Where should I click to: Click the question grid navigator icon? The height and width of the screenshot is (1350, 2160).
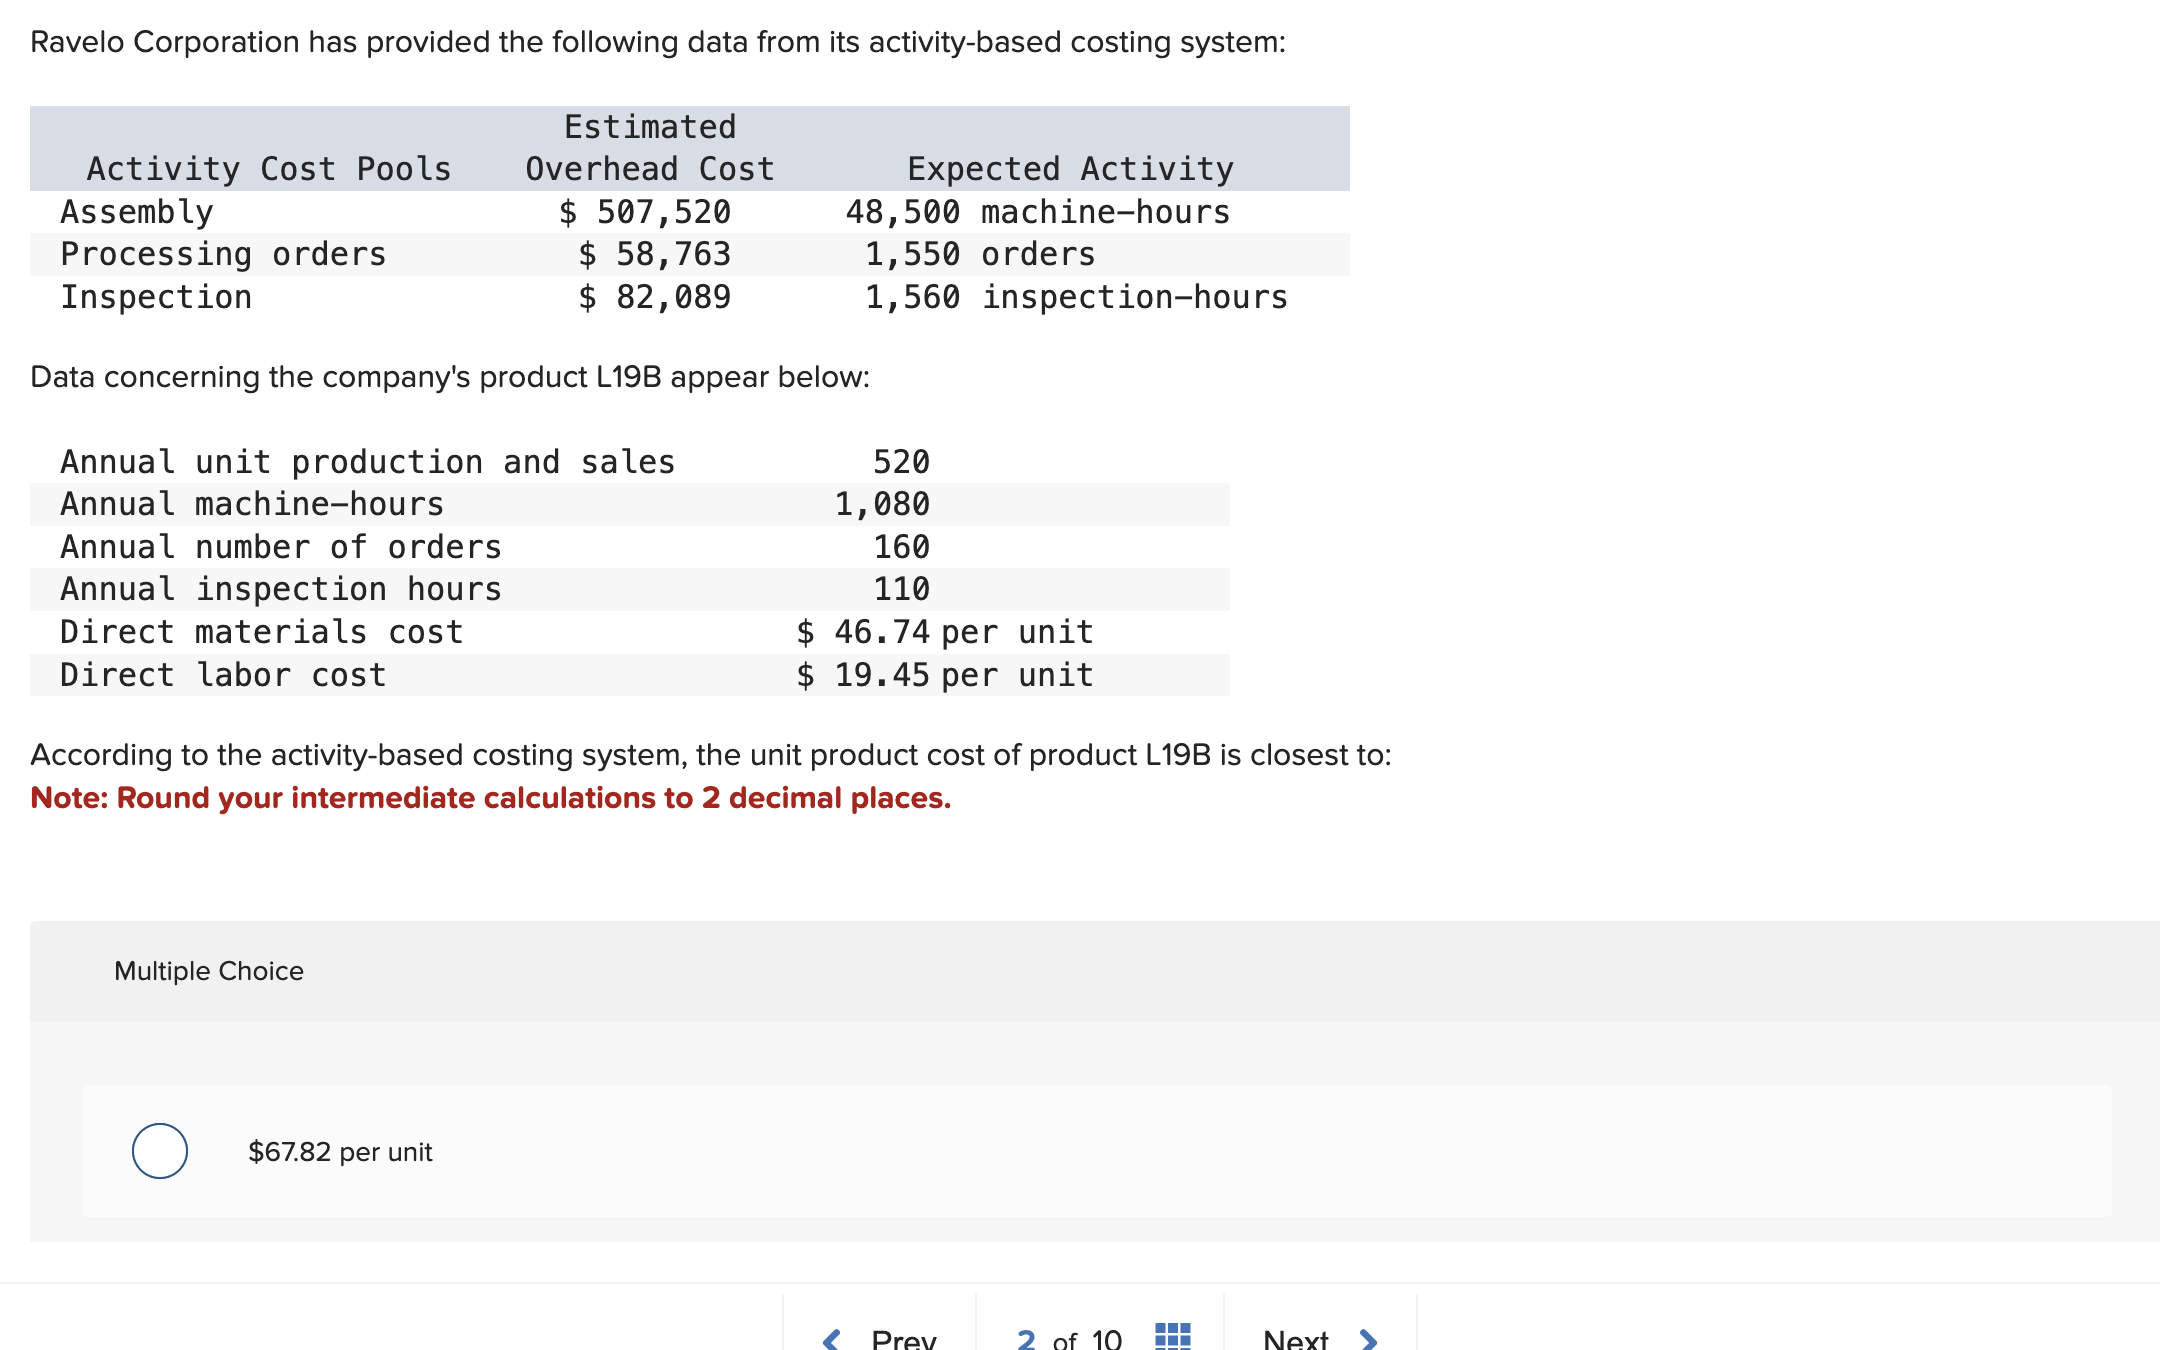click(1172, 1336)
